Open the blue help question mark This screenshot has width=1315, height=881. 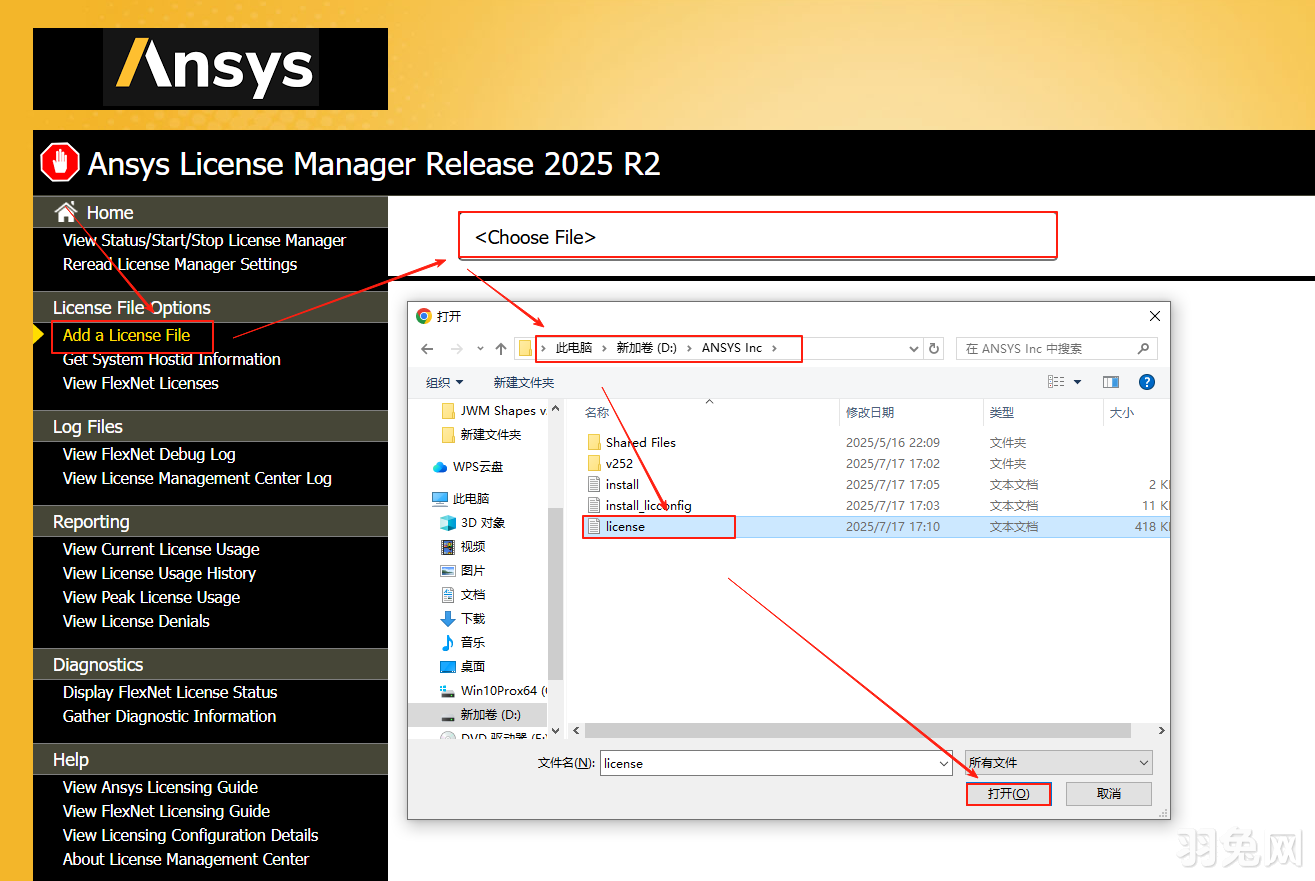pyautogui.click(x=1146, y=381)
